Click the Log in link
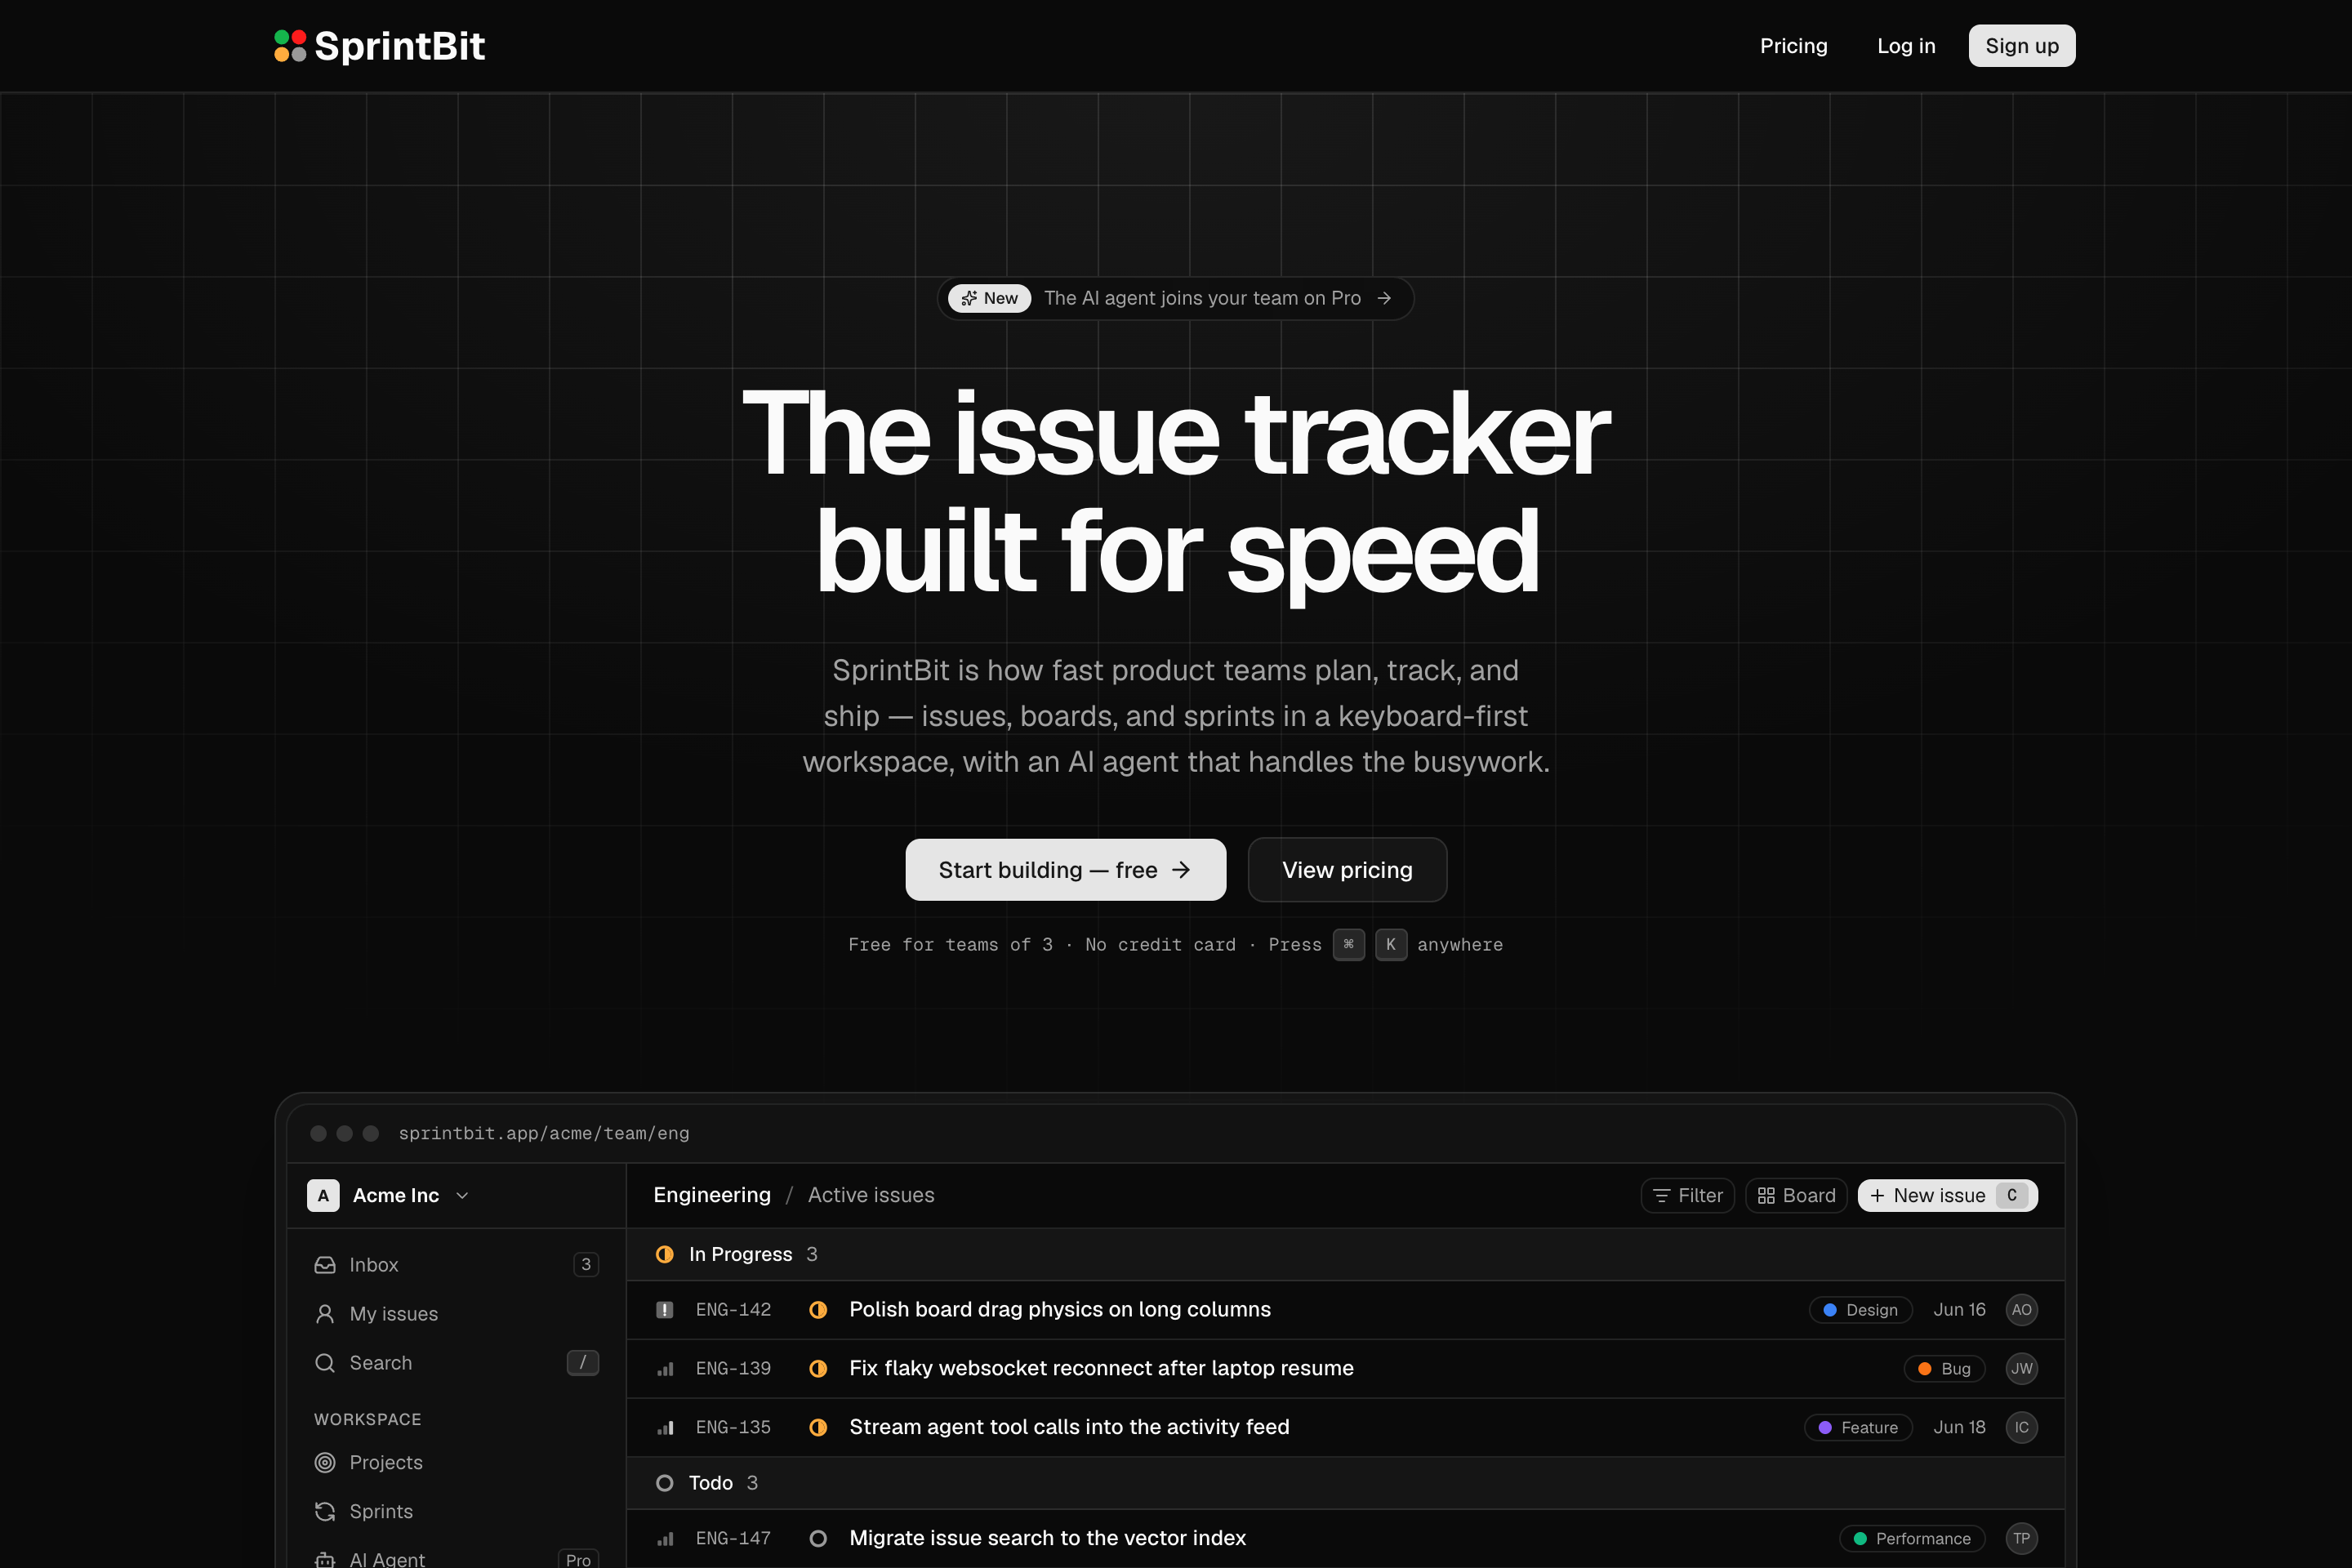The width and height of the screenshot is (2352, 1568). 1906,46
